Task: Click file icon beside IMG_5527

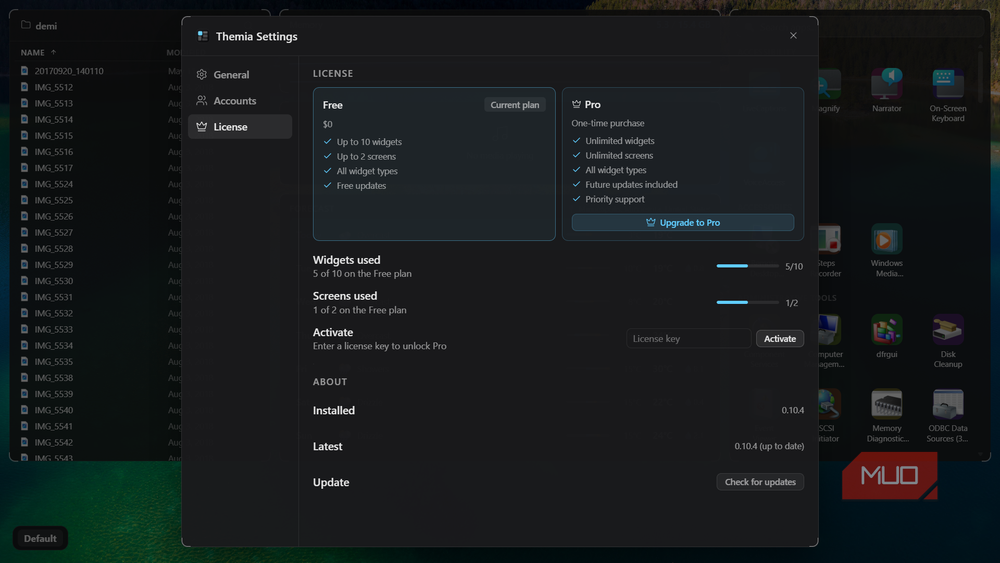Action: (24, 233)
